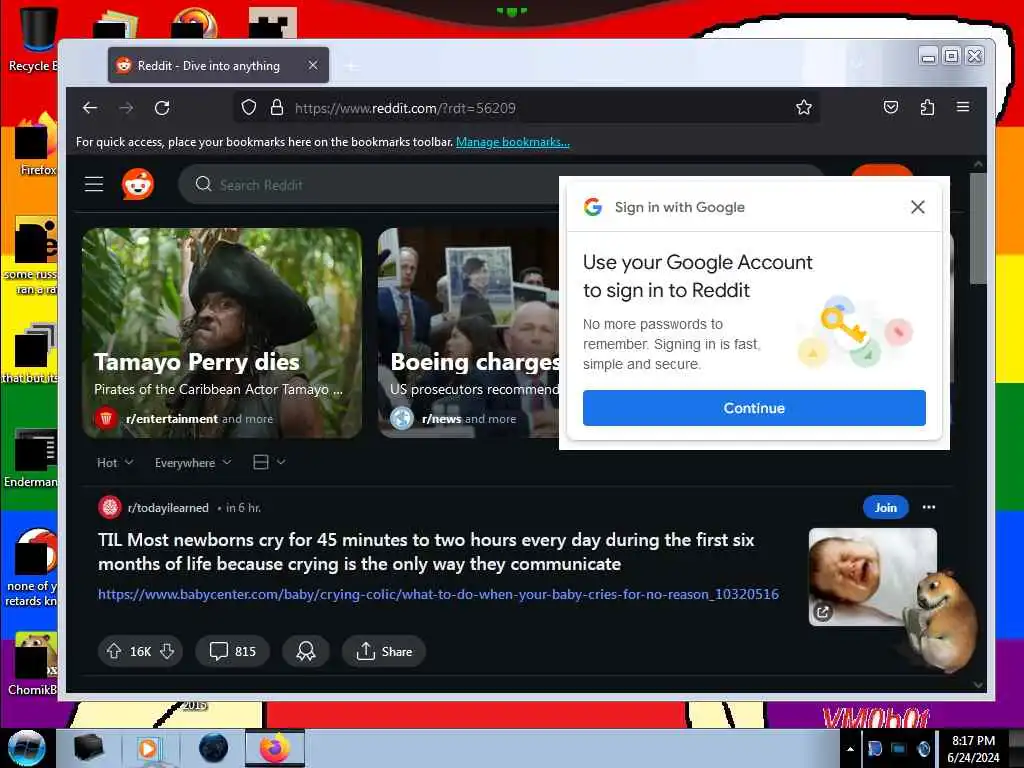The image size is (1024, 768).
Task: Show hidden system tray icons arrow
Action: coord(850,749)
